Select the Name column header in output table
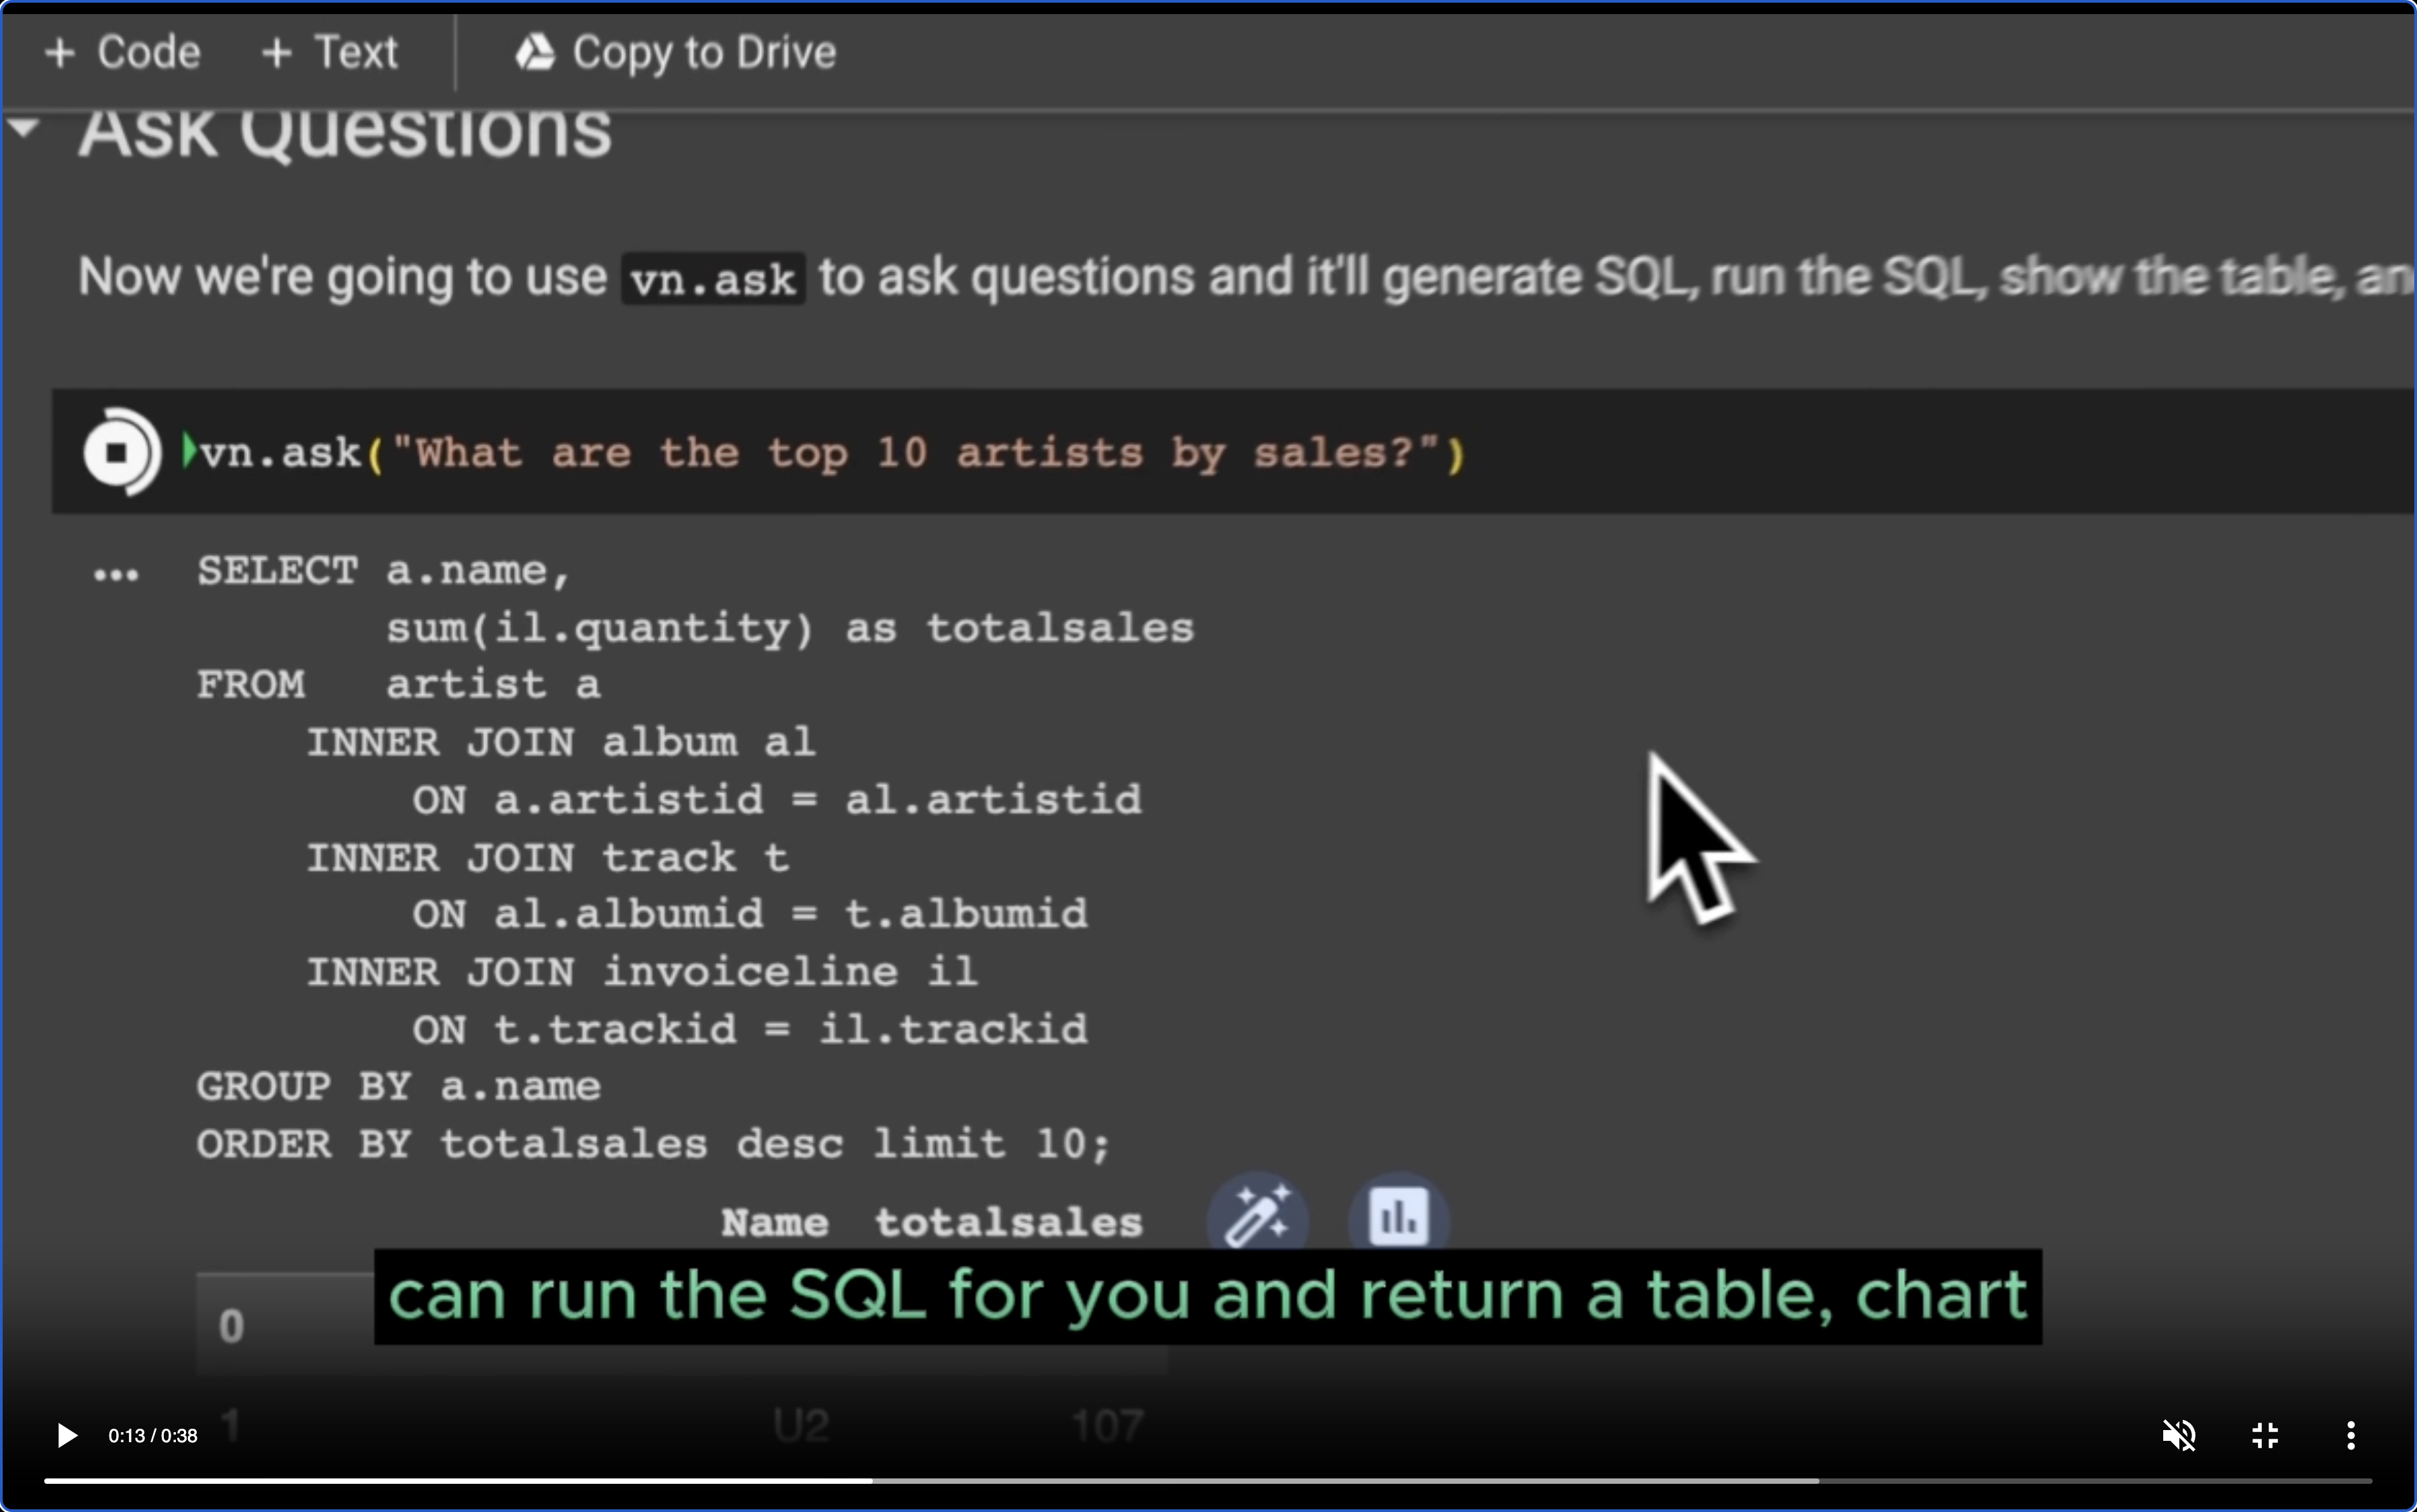Image resolution: width=2417 pixels, height=1512 pixels. coord(775,1222)
